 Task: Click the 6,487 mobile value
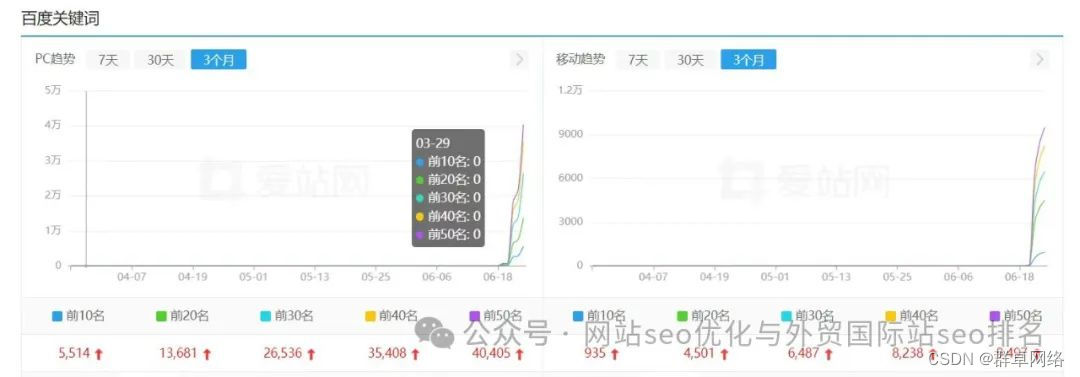click(804, 354)
